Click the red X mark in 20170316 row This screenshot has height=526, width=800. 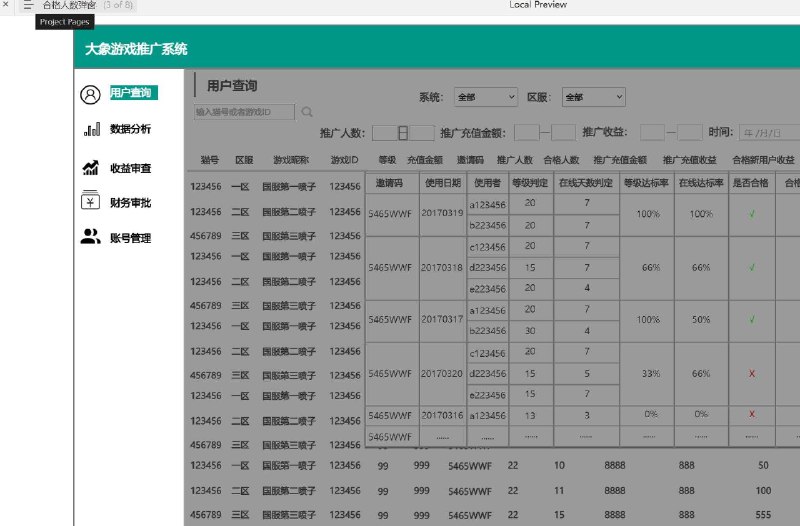tap(752, 414)
